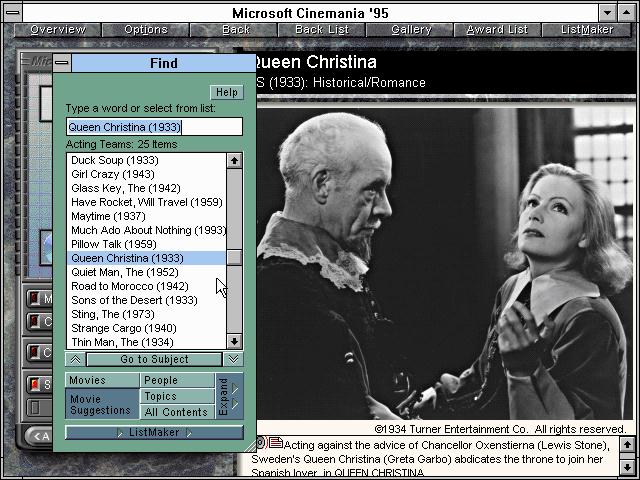This screenshot has width=640, height=480.
Task: Go Back to previous screen
Action: pos(236,30)
